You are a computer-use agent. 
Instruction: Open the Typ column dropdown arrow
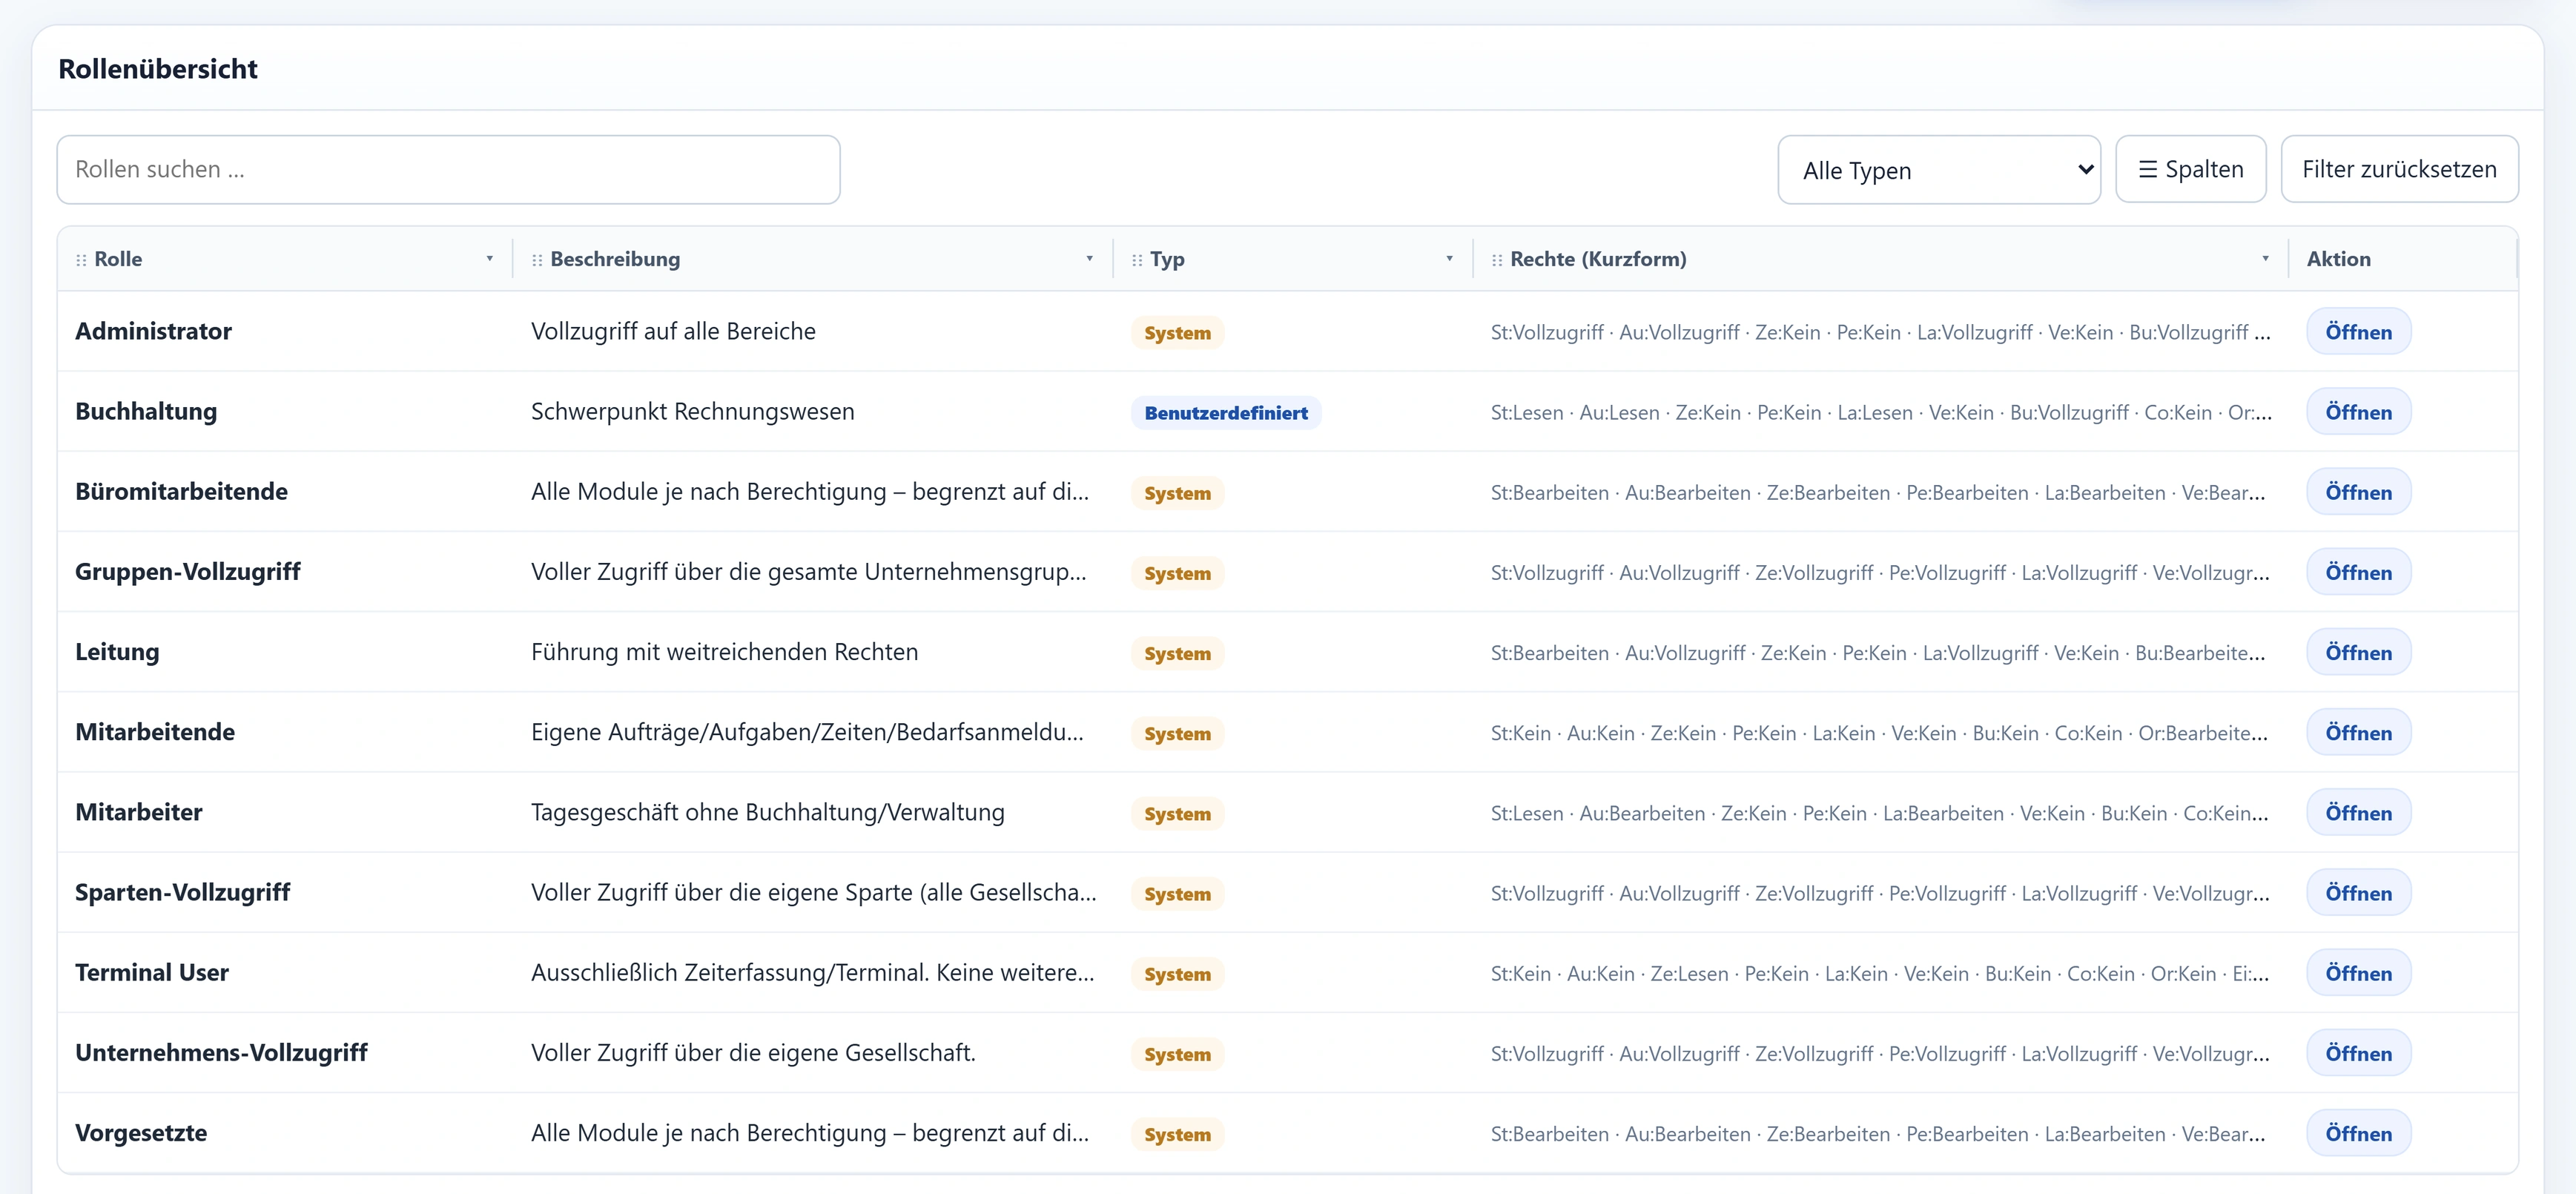coord(1449,259)
